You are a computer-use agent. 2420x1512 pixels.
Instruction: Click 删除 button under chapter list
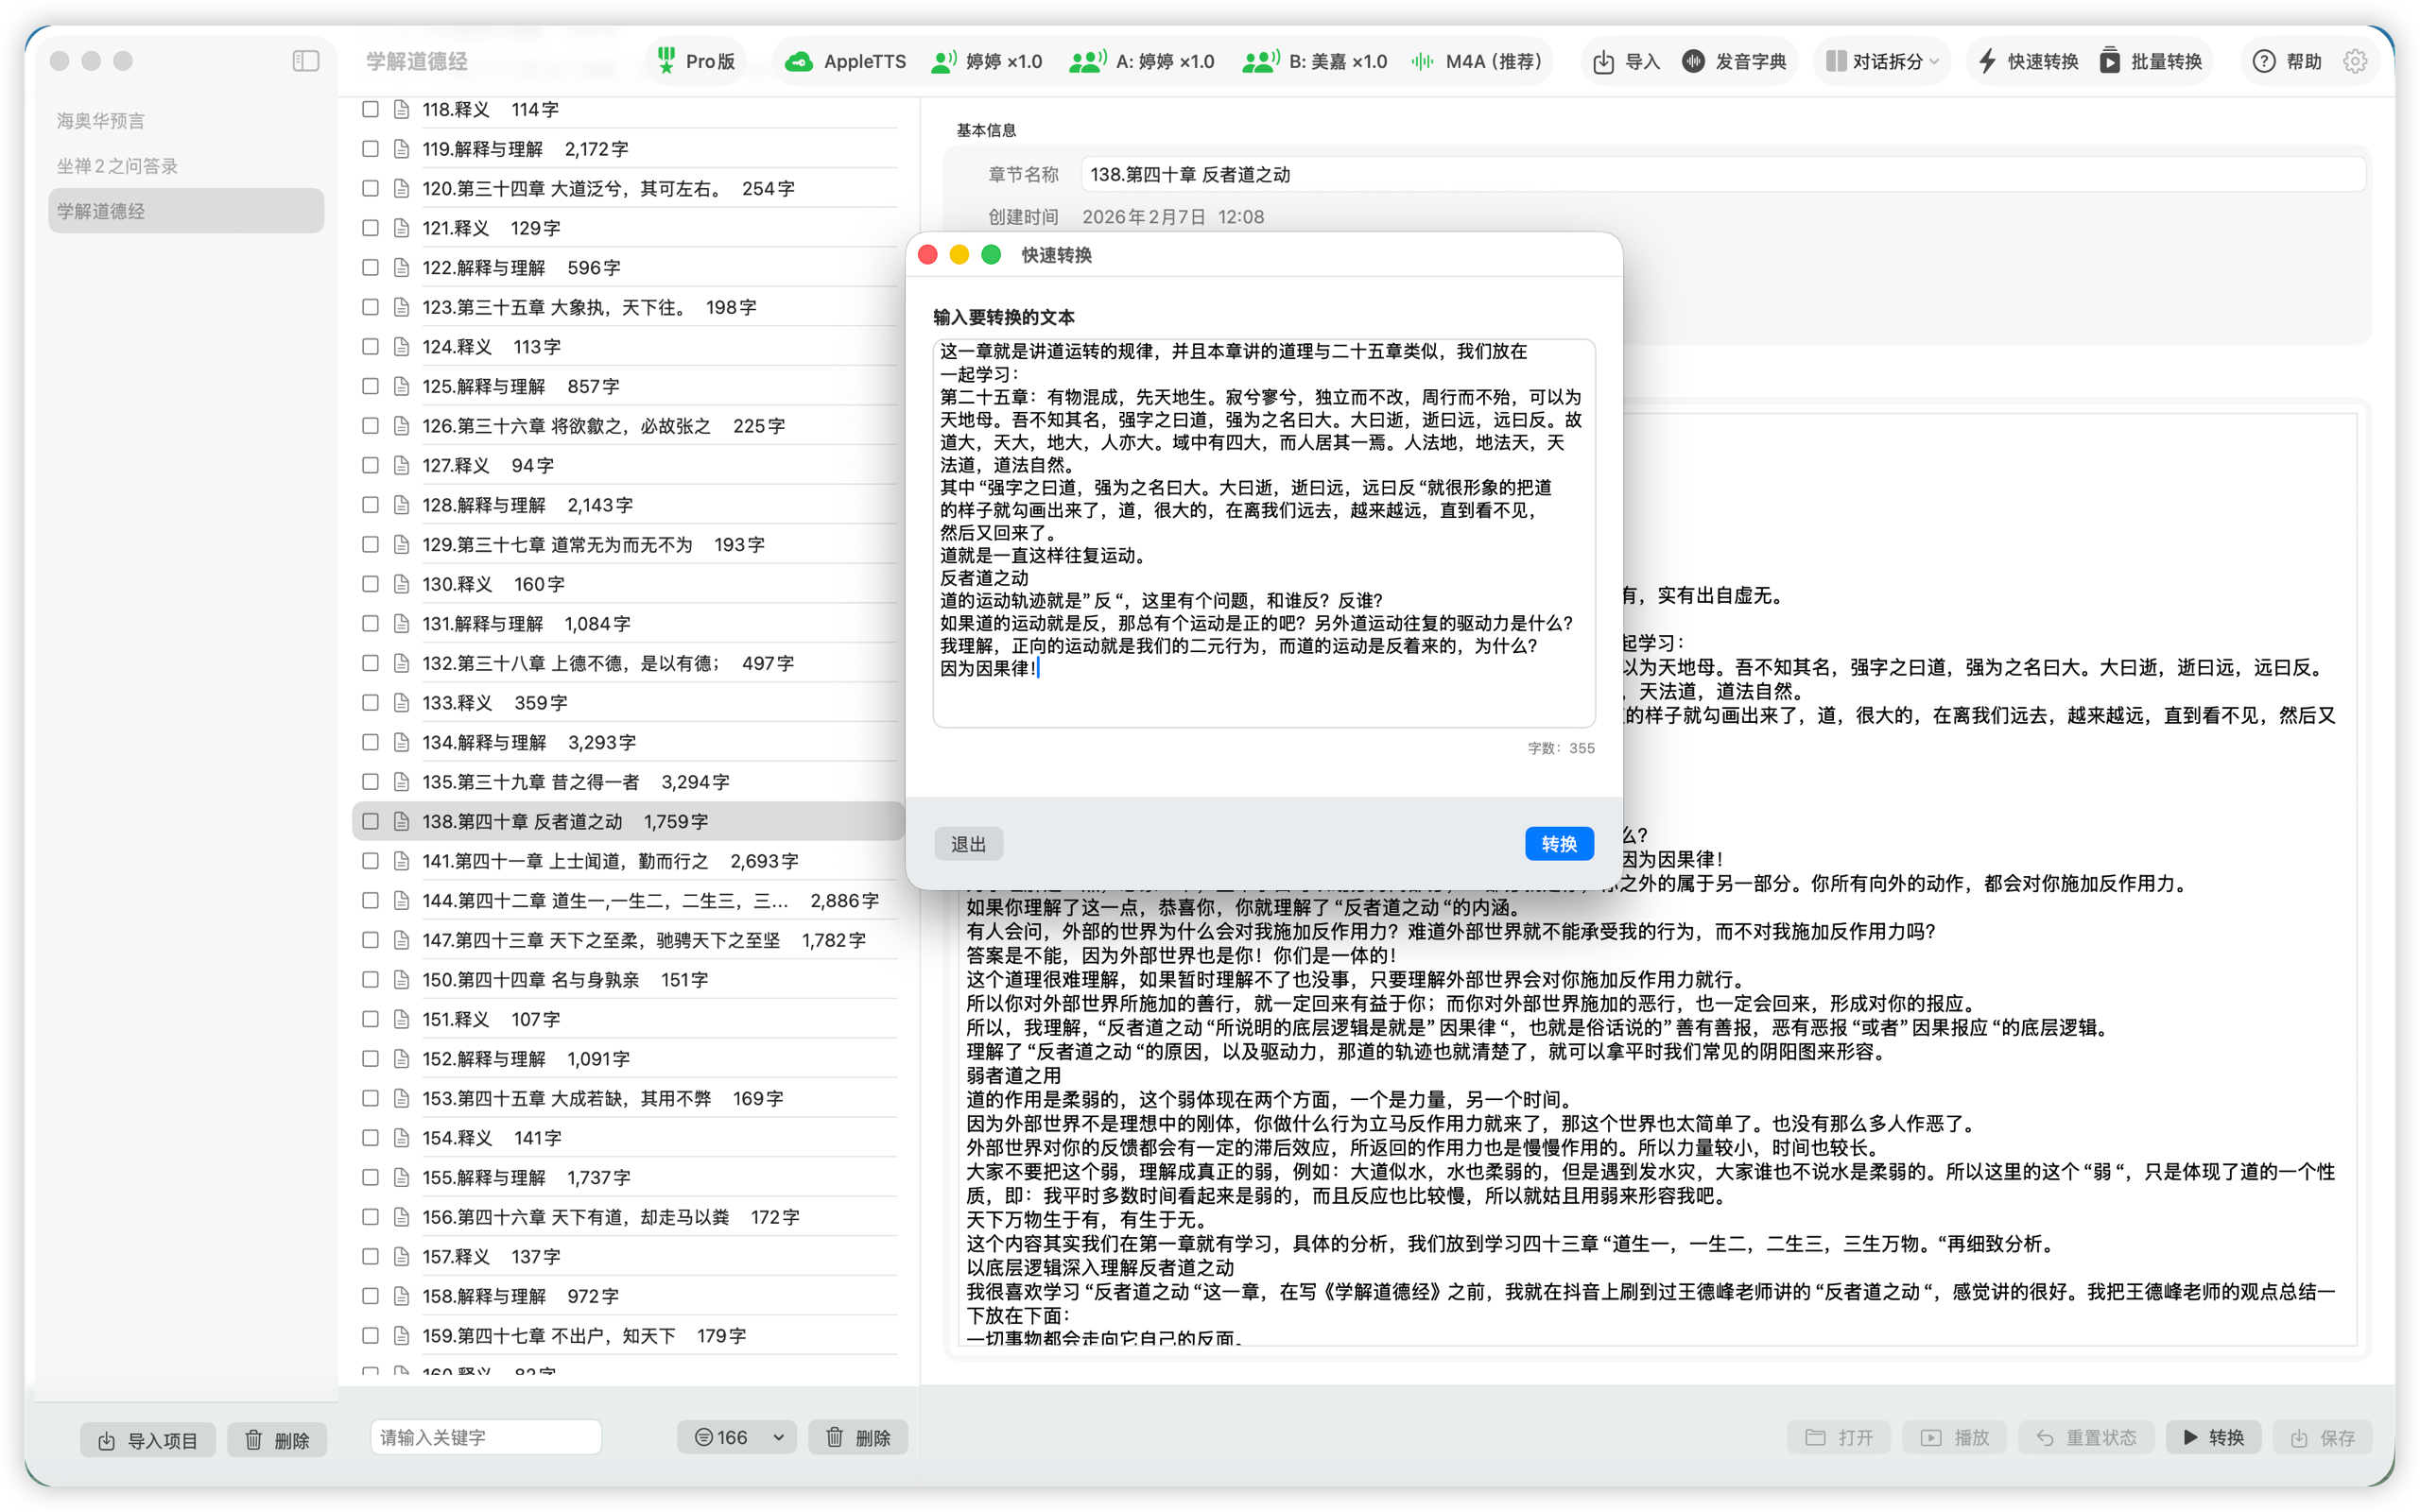tap(858, 1437)
